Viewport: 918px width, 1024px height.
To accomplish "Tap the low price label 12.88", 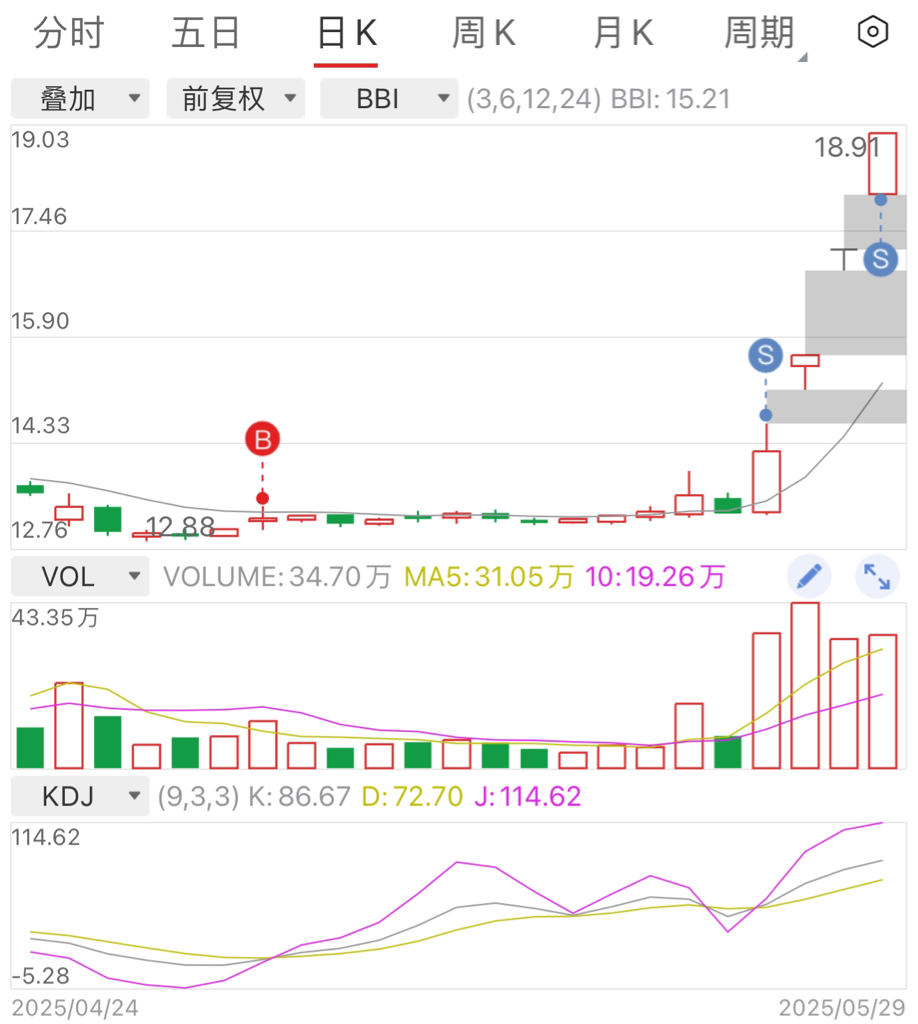I will click(x=180, y=526).
